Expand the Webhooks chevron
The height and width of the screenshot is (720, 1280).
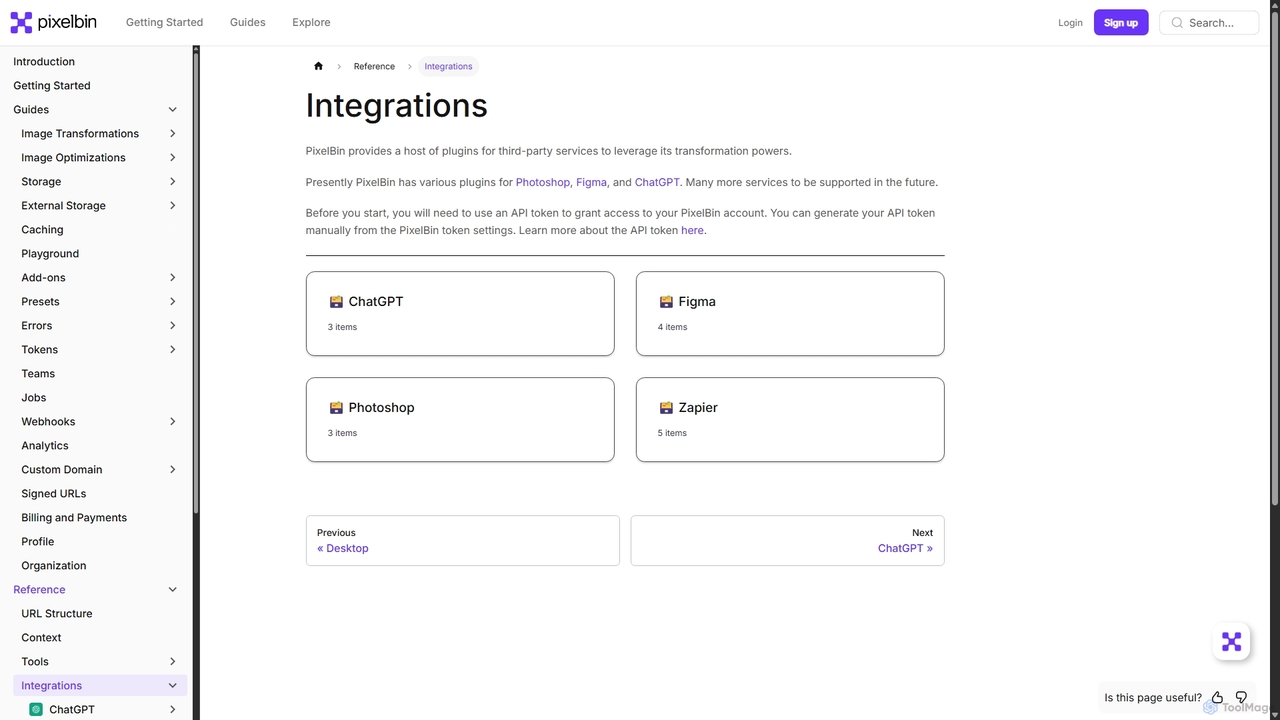(172, 422)
